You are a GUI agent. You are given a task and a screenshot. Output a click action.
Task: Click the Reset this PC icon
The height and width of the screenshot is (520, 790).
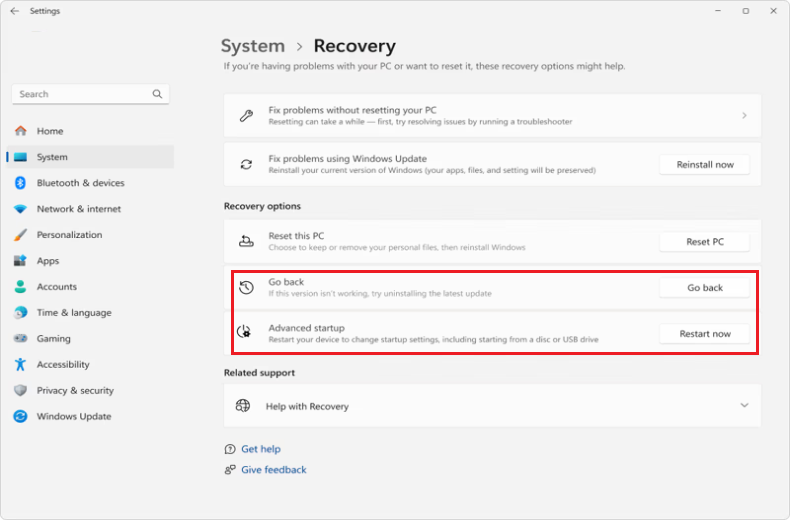[246, 241]
